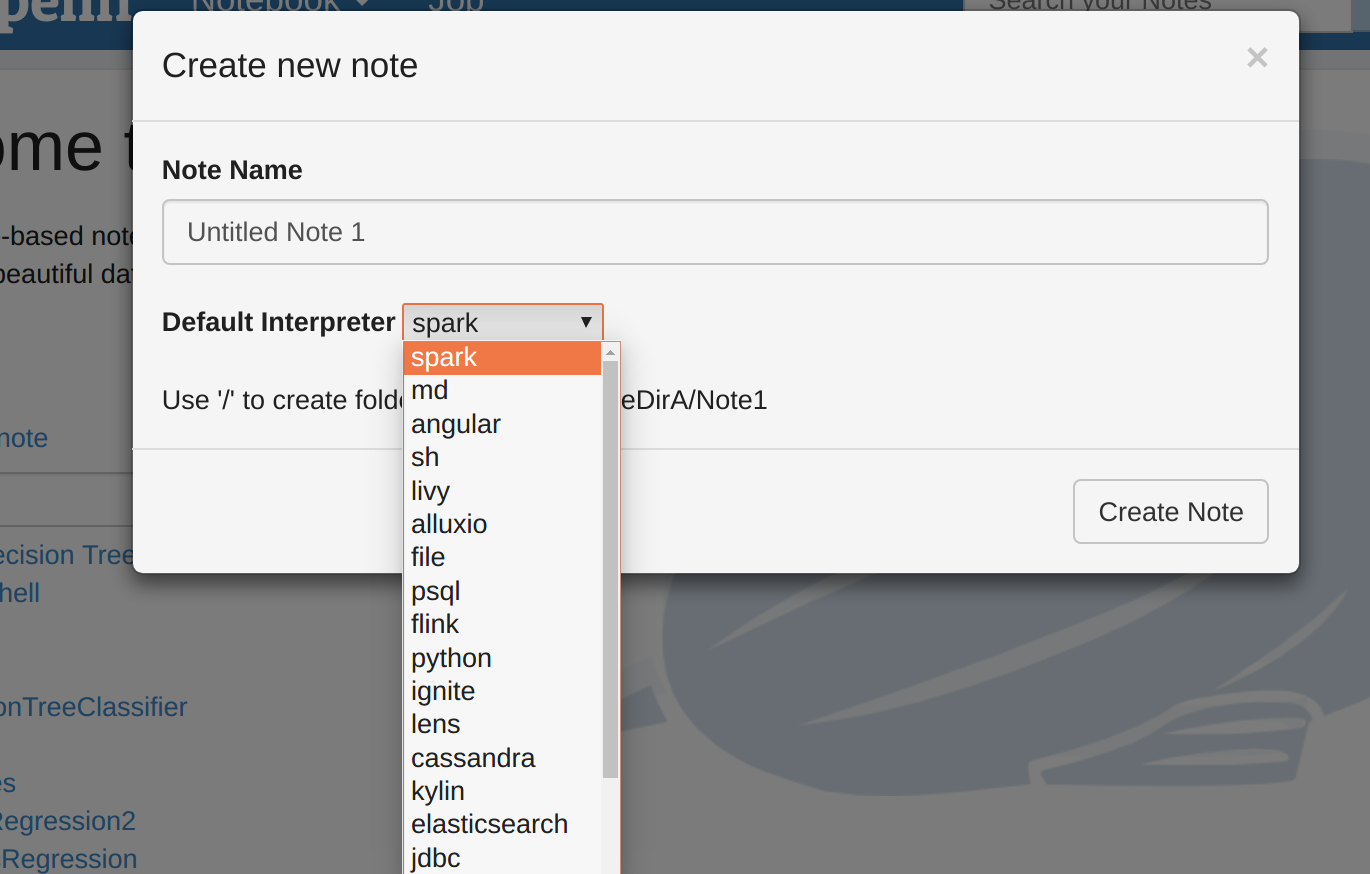
Task: Pick psql from the interpreter list
Action: pyautogui.click(x=503, y=591)
